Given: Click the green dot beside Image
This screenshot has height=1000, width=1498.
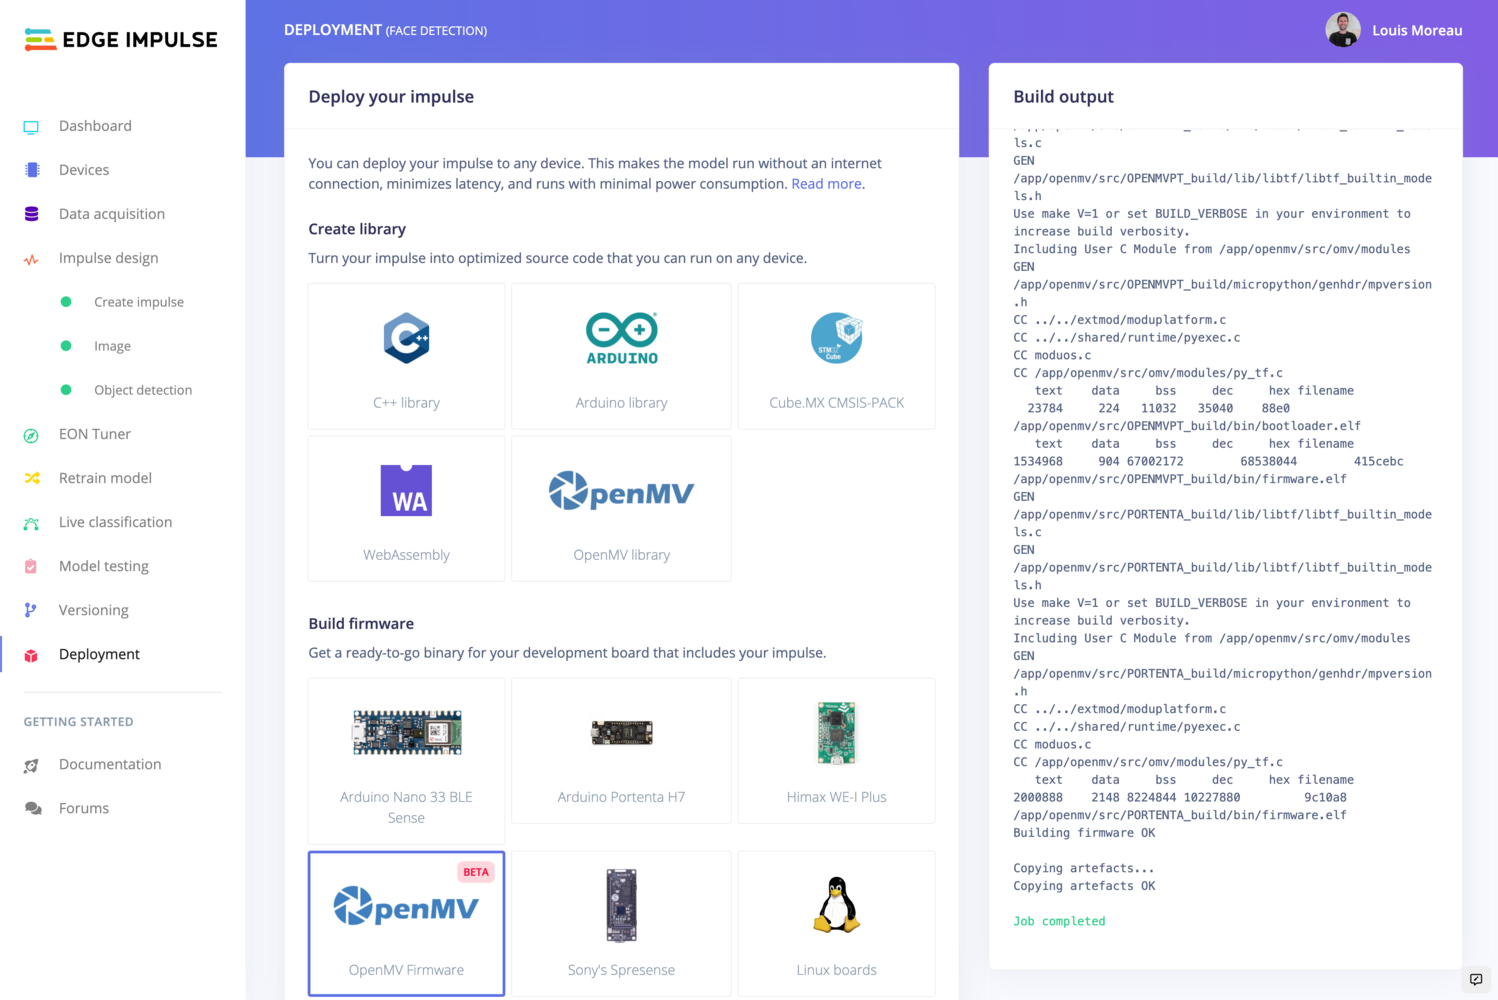Looking at the screenshot, I should 66,346.
